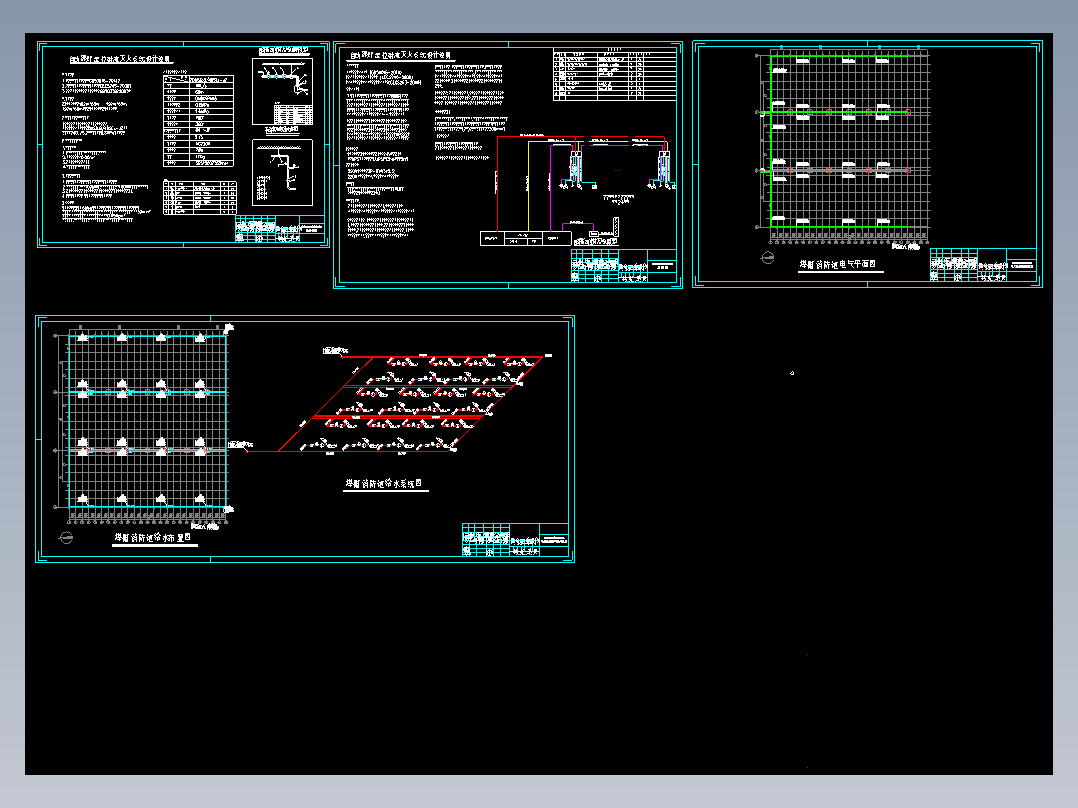Select the control panel box row at the schematic bottom
Viewport: 1078px width, 808px height.
coord(525,239)
